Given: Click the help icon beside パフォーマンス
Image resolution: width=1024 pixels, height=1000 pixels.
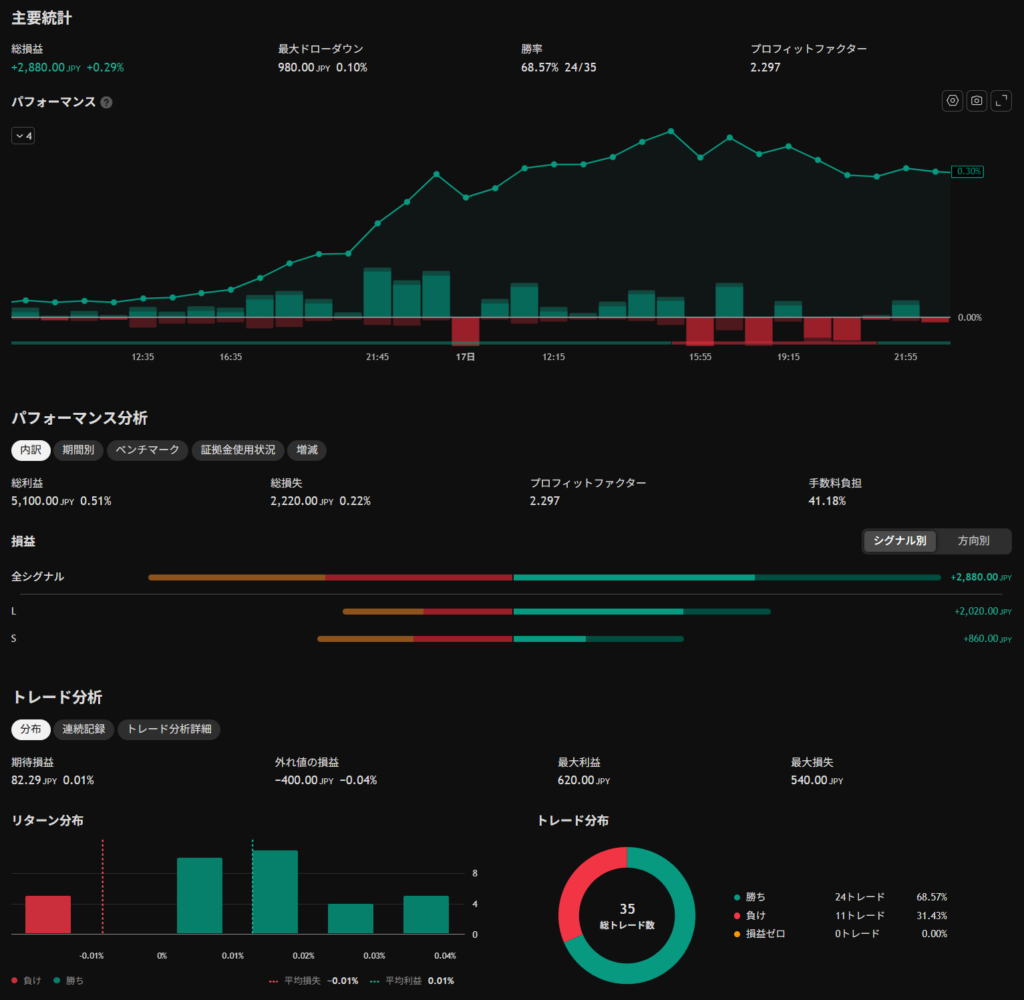Looking at the screenshot, I should coord(106,103).
